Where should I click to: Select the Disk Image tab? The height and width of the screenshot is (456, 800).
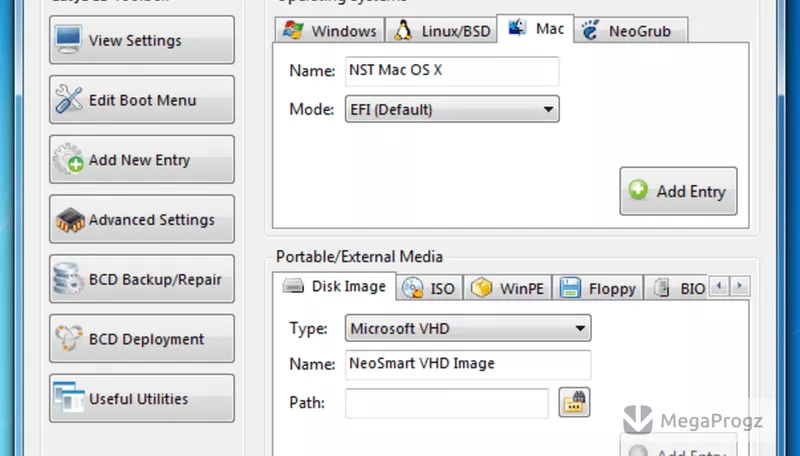[x=334, y=287]
